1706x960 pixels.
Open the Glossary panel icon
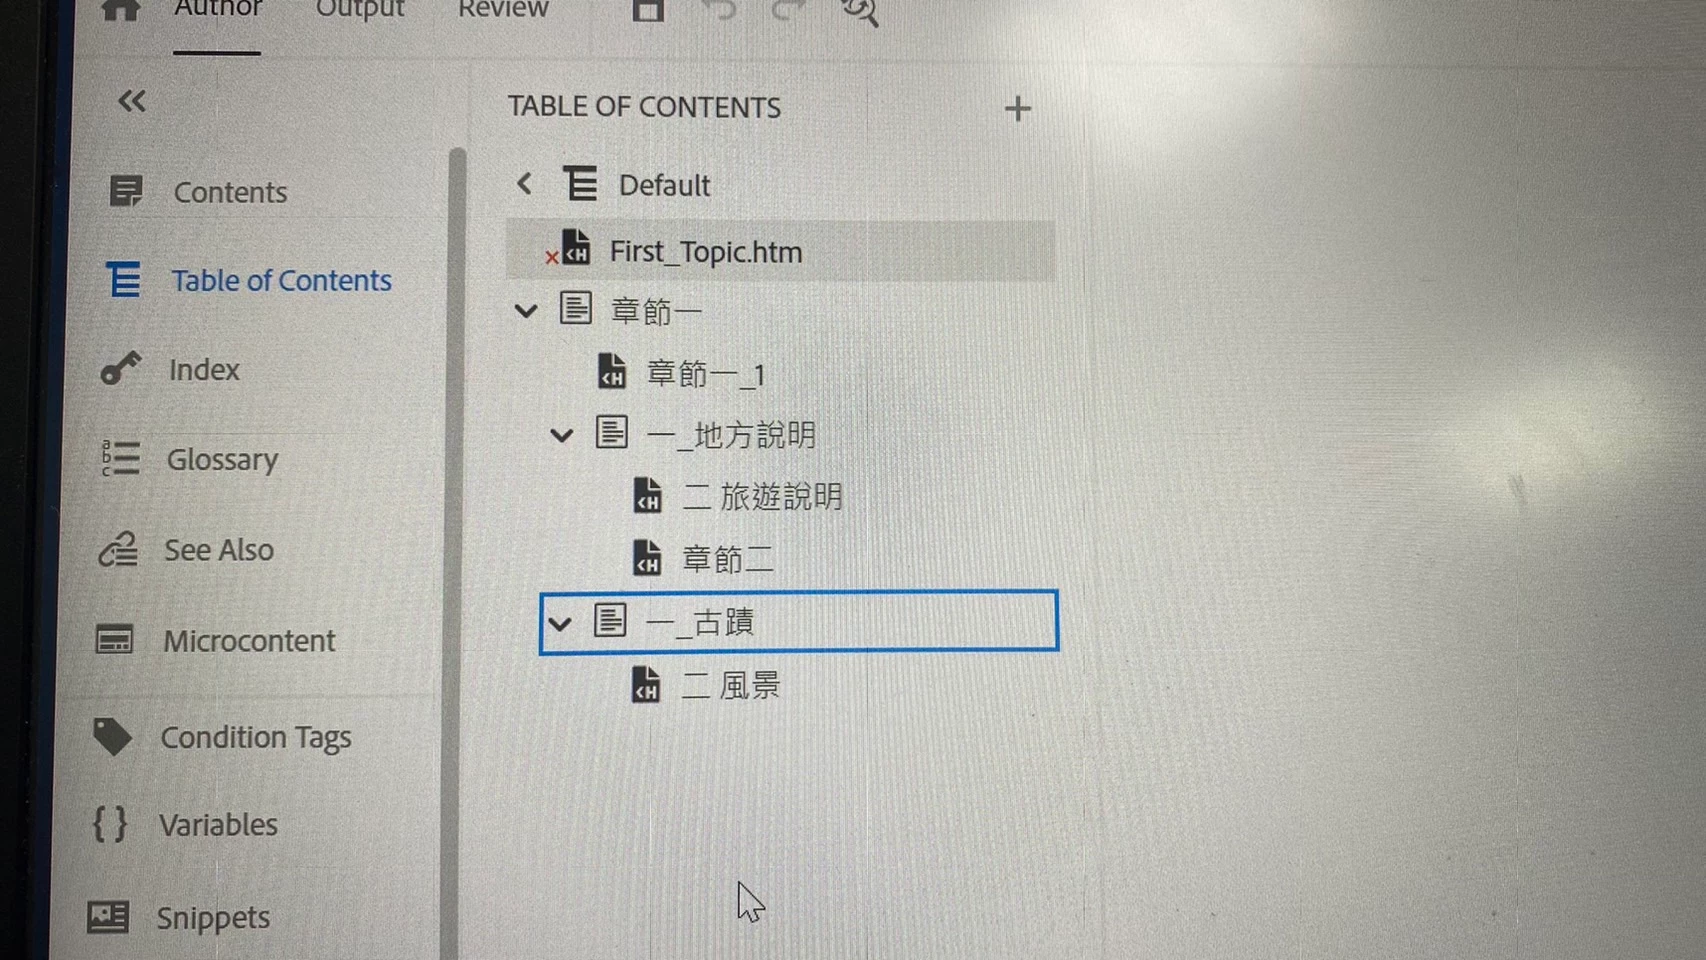(120, 459)
